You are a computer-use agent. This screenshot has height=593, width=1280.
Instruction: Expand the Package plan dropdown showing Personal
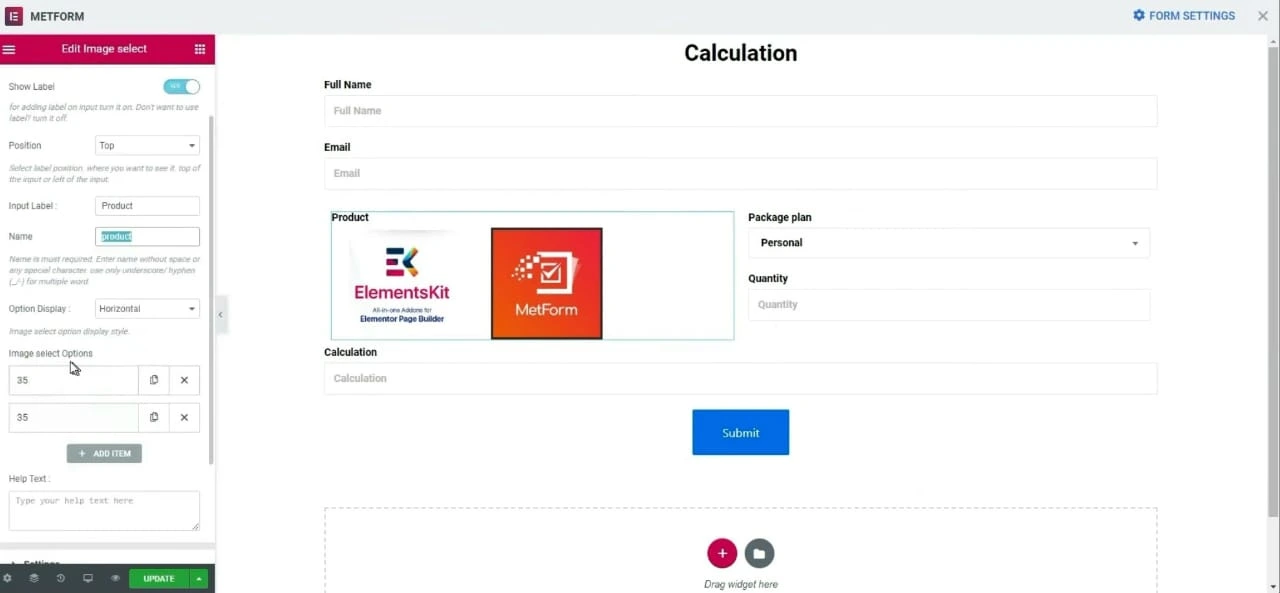click(949, 243)
